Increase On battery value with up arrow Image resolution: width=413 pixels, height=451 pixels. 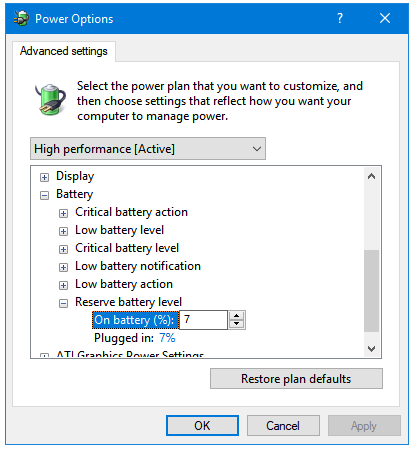click(x=237, y=316)
